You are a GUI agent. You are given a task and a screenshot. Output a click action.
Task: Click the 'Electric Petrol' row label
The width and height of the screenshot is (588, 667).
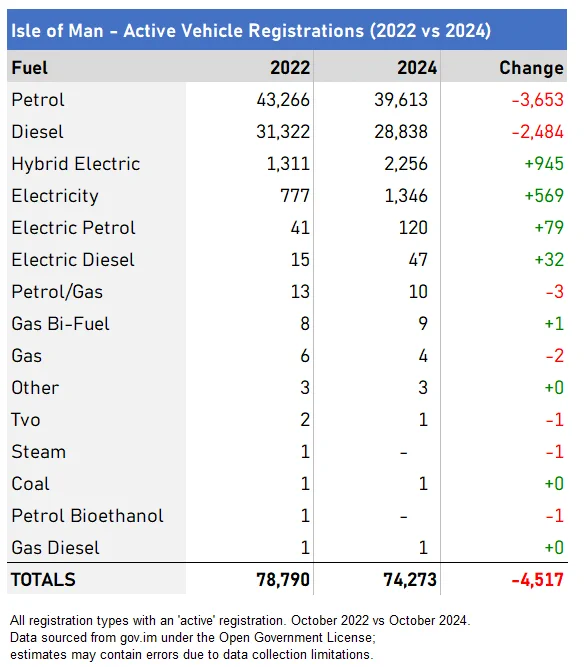(73, 228)
